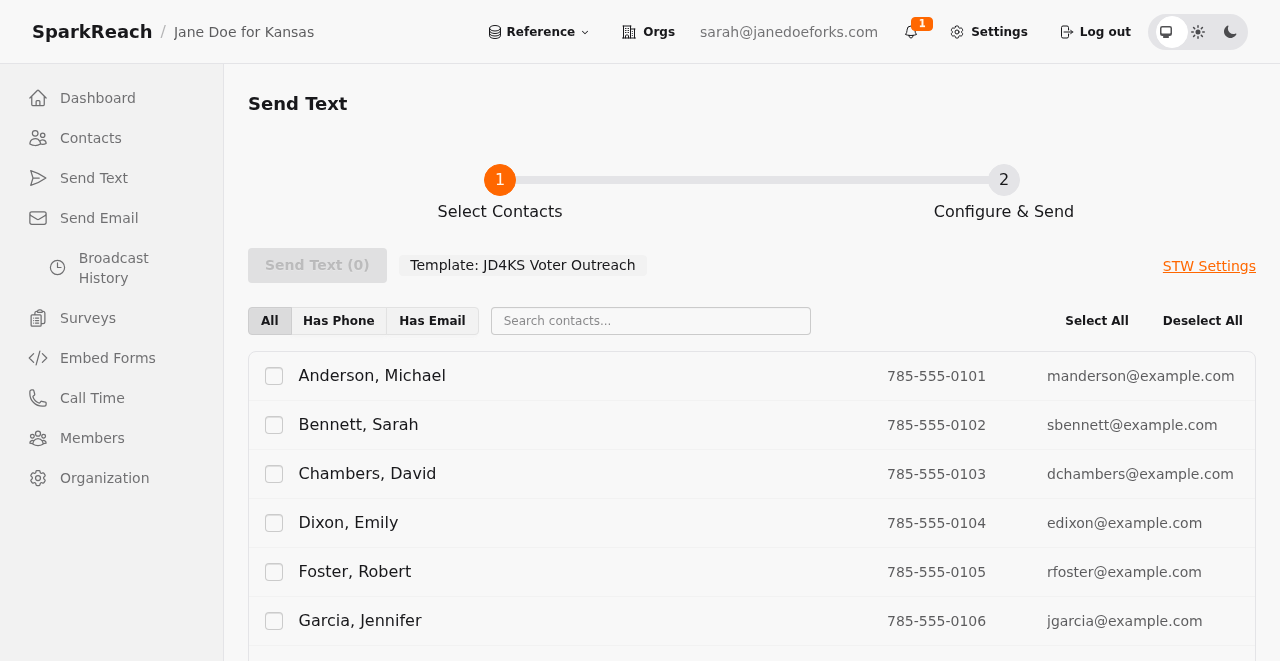Select the Embed Forms code icon
1280x661 pixels.
pyautogui.click(x=37, y=358)
